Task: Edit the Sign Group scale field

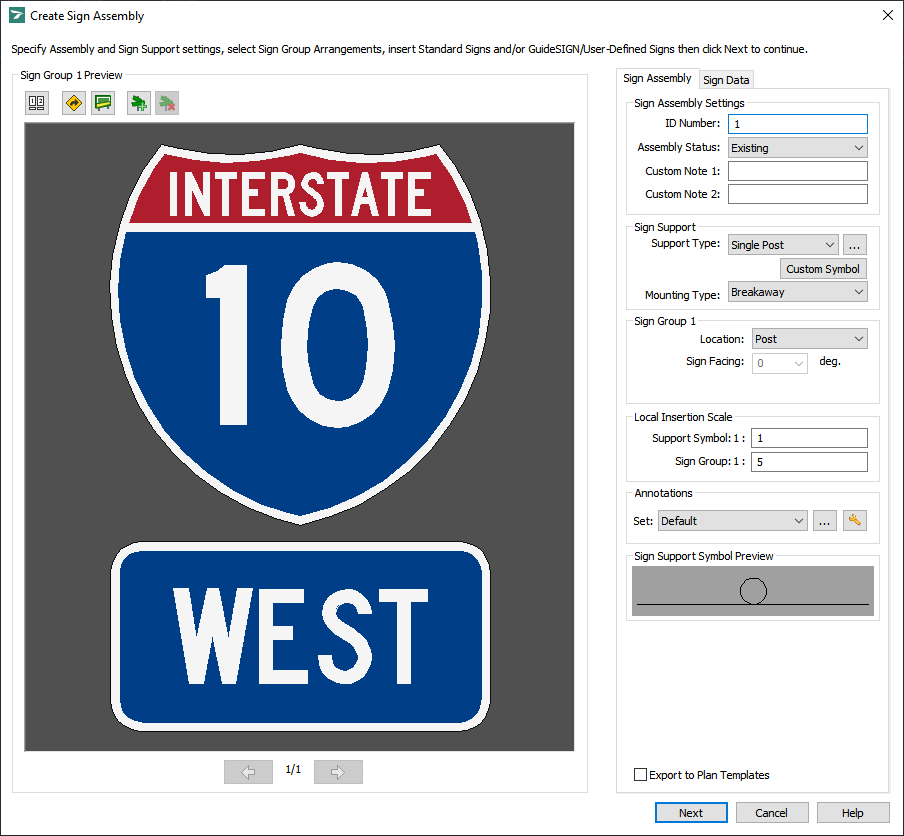Action: pyautogui.click(x=809, y=462)
